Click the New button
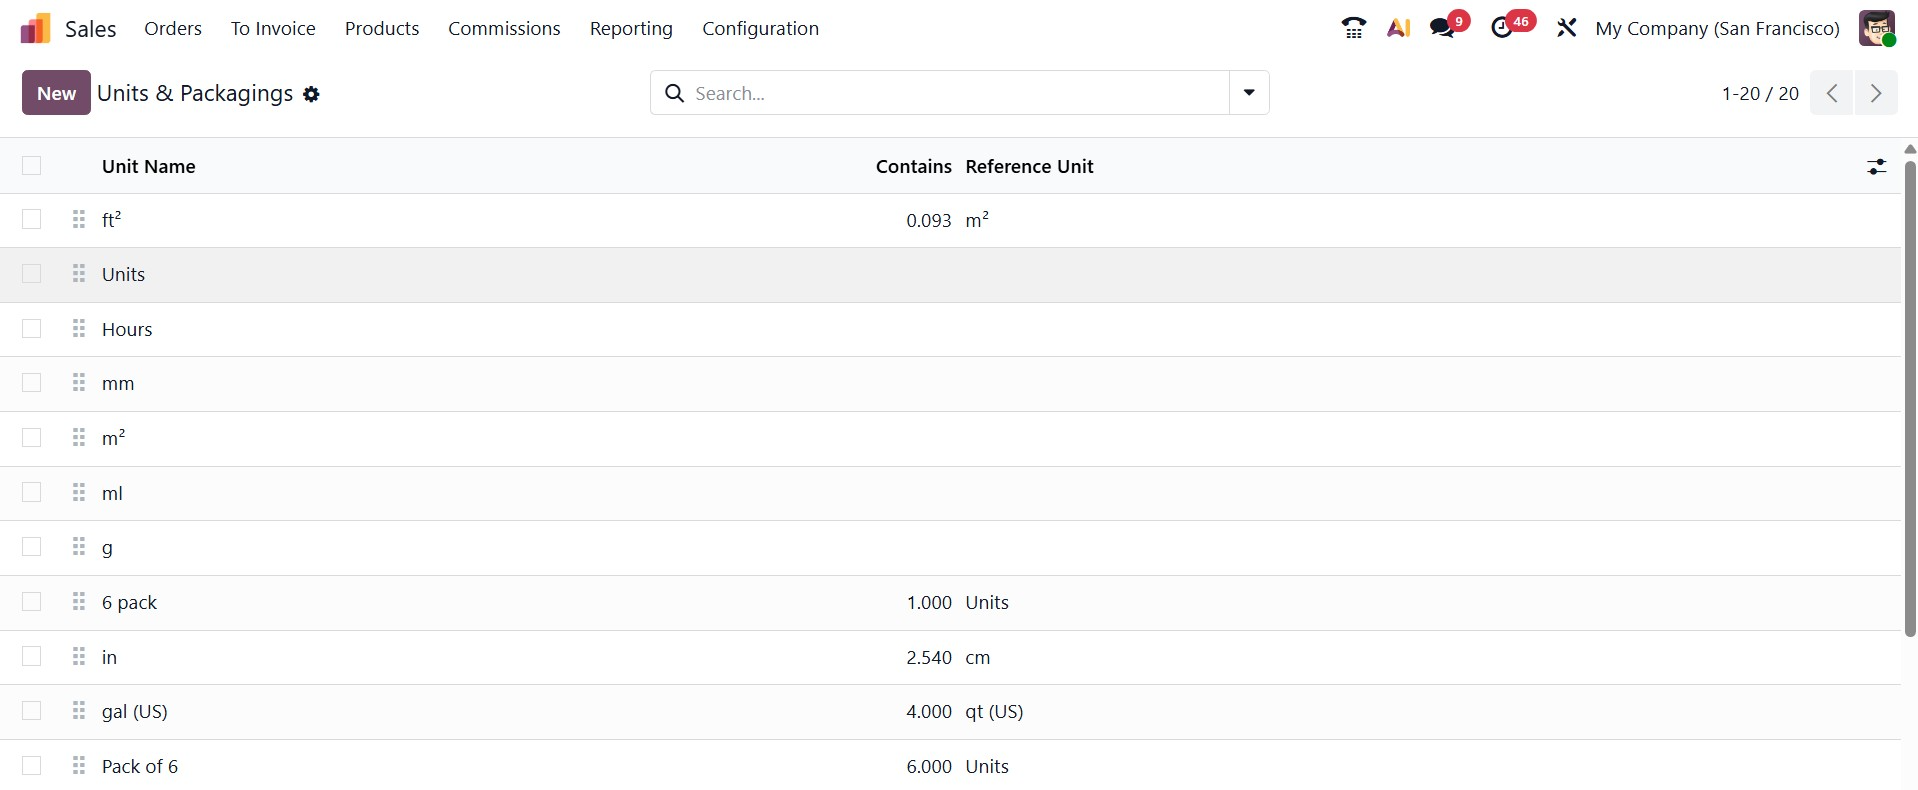 coord(56,93)
